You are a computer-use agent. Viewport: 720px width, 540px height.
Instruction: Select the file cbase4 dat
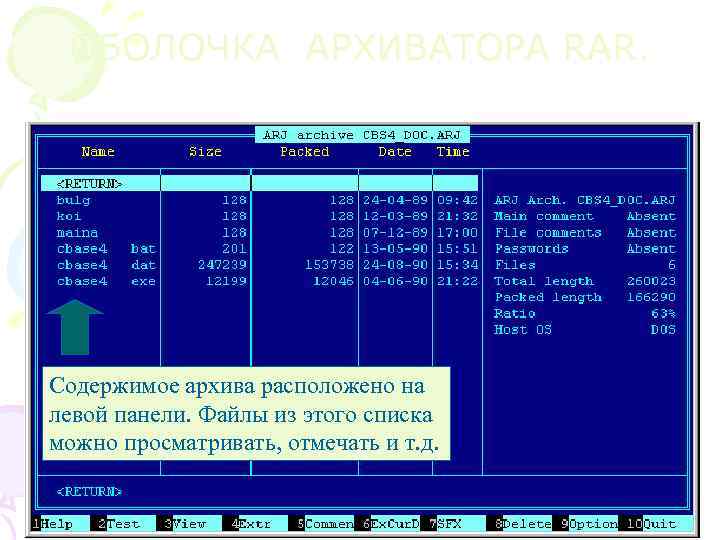click(x=106, y=265)
